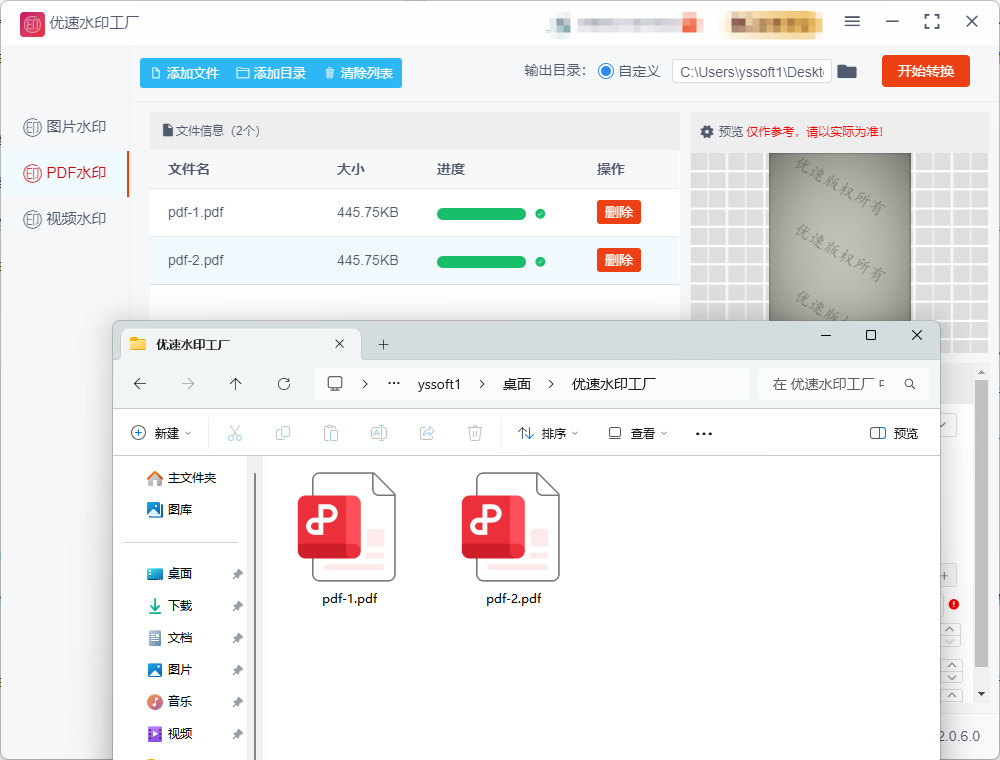Click Explorer back arrow
The height and width of the screenshot is (760, 1000).
point(140,384)
